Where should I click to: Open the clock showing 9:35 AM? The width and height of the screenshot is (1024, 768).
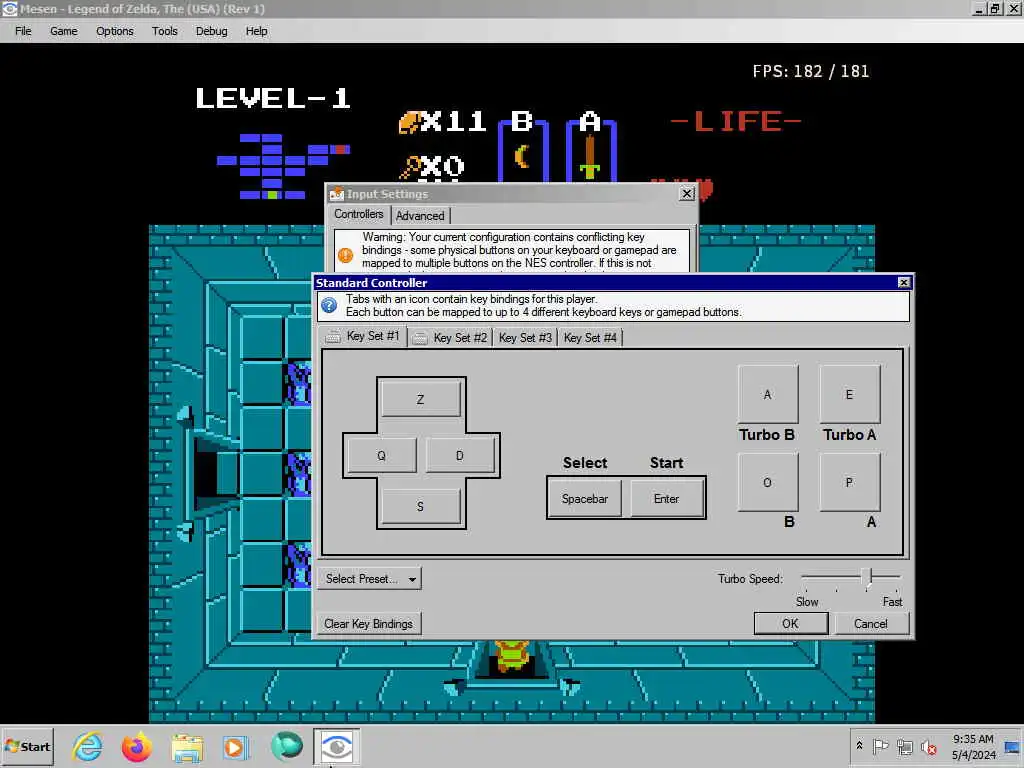[973, 746]
